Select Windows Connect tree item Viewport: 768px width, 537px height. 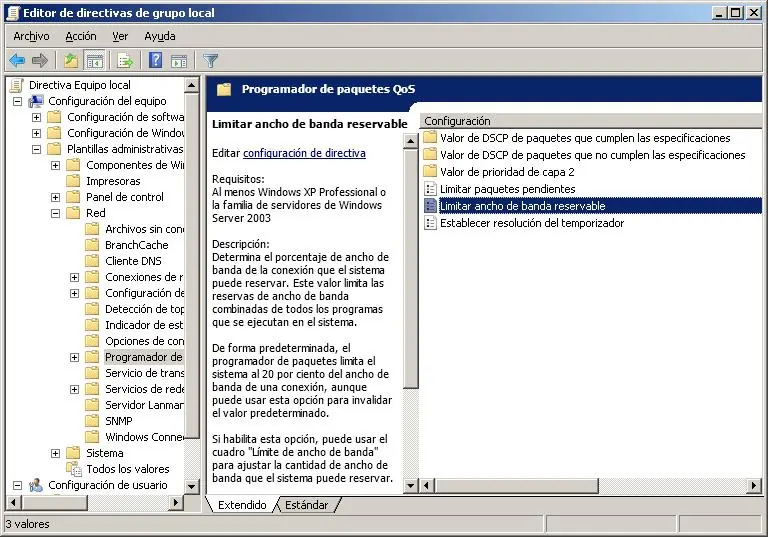[144, 437]
